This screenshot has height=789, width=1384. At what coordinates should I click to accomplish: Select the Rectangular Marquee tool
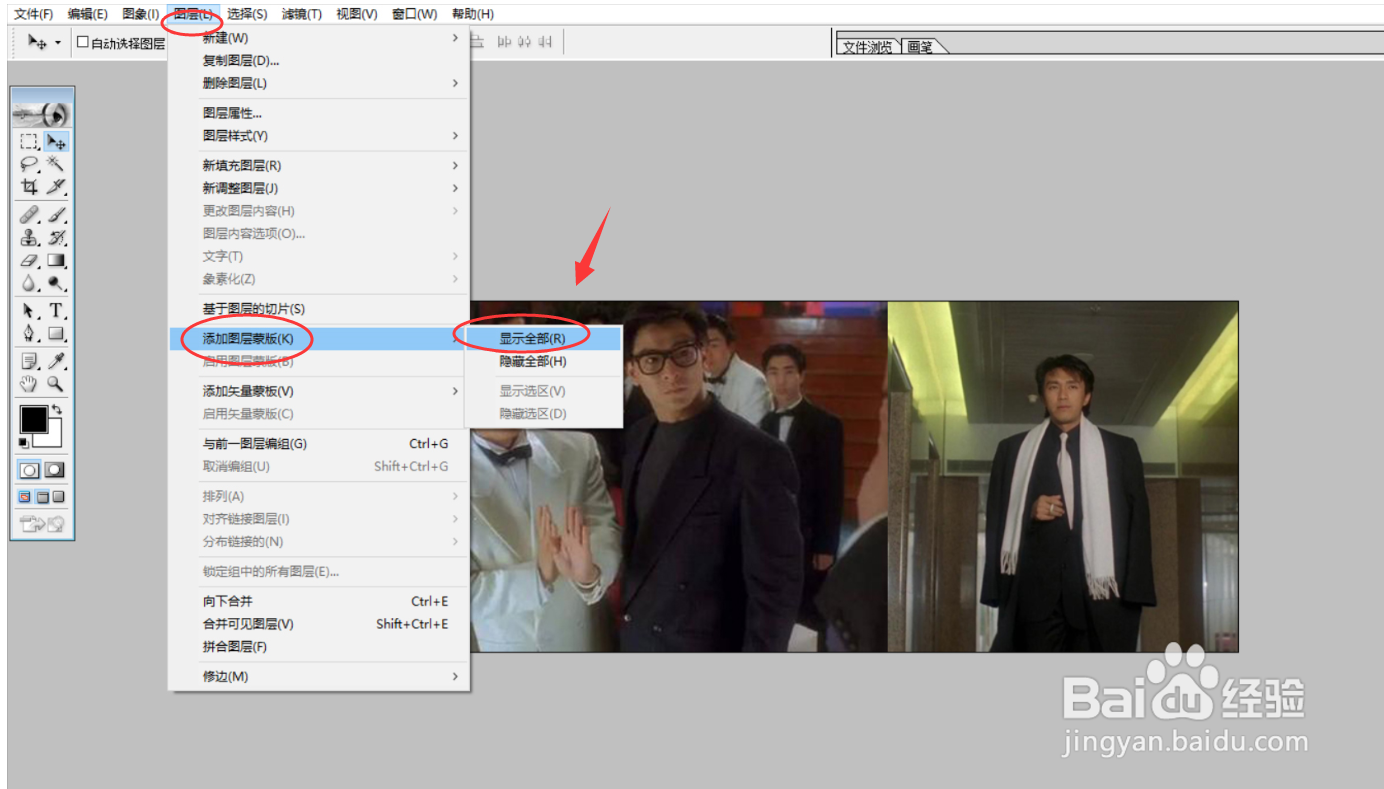pyautogui.click(x=29, y=142)
